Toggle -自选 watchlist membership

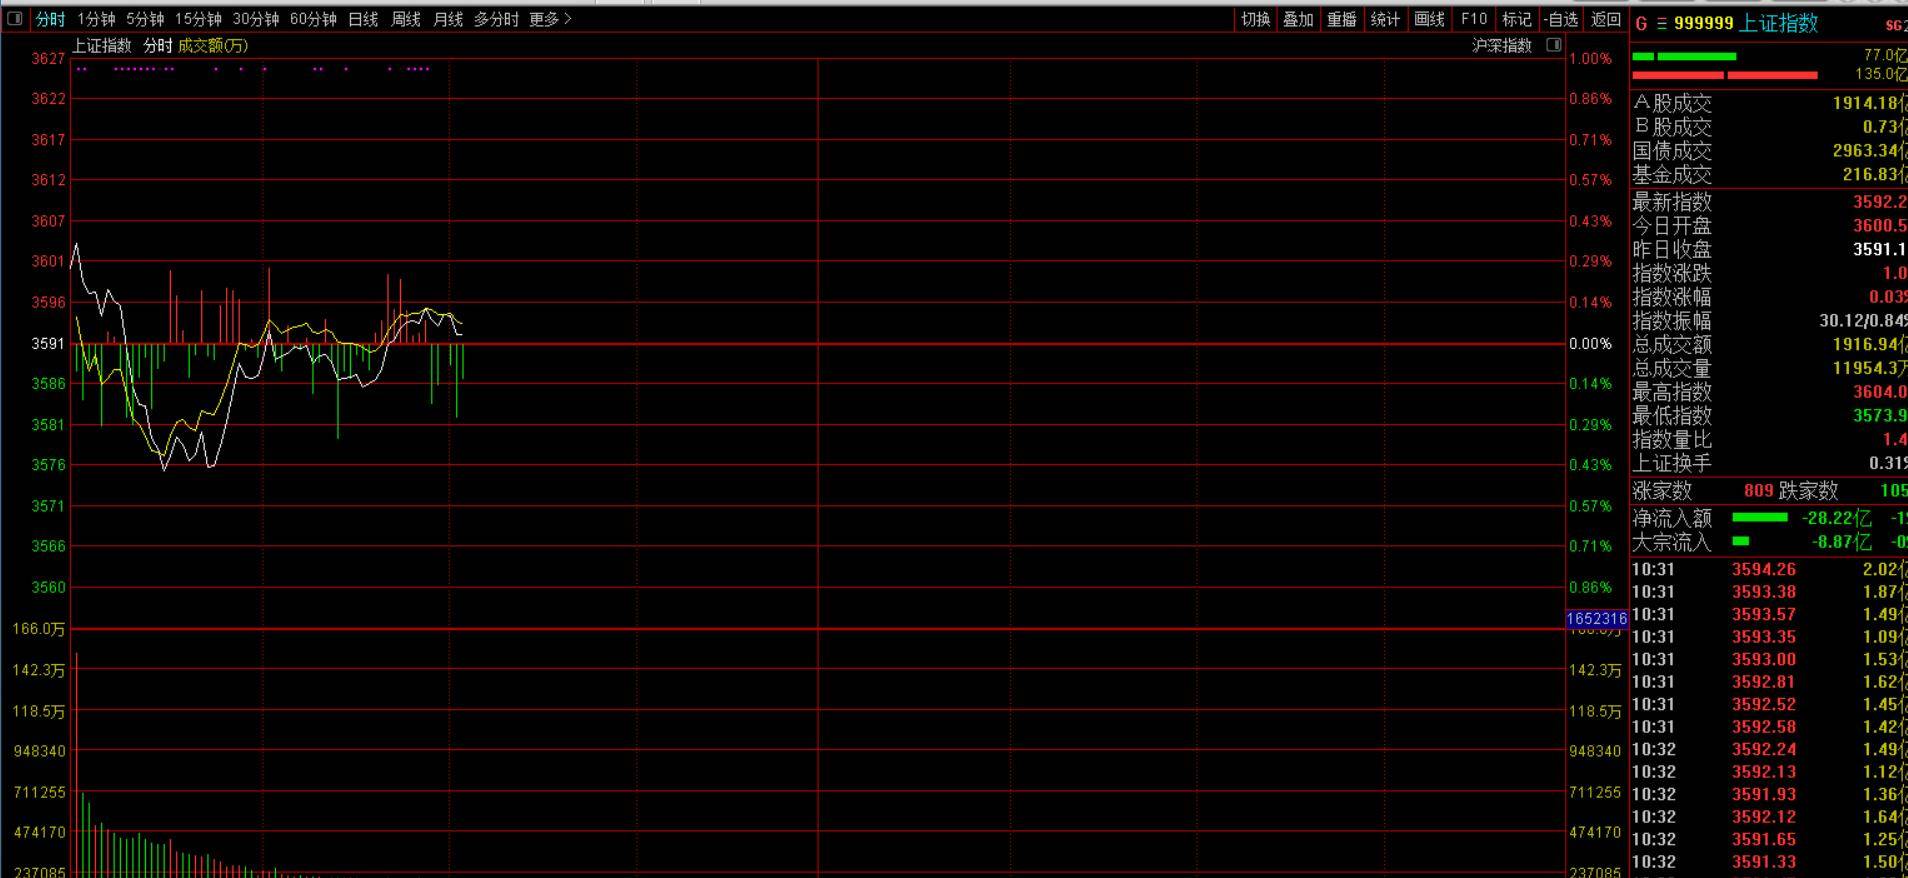coord(1561,19)
